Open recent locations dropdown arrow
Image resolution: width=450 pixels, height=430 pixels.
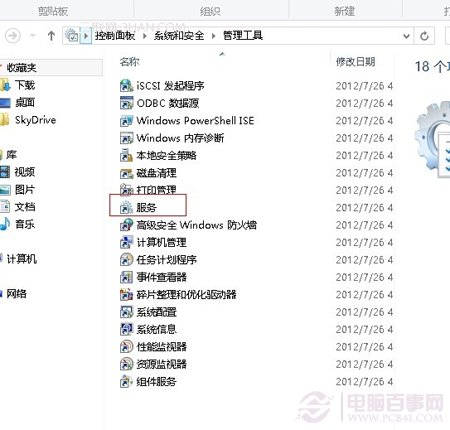[x=33, y=35]
